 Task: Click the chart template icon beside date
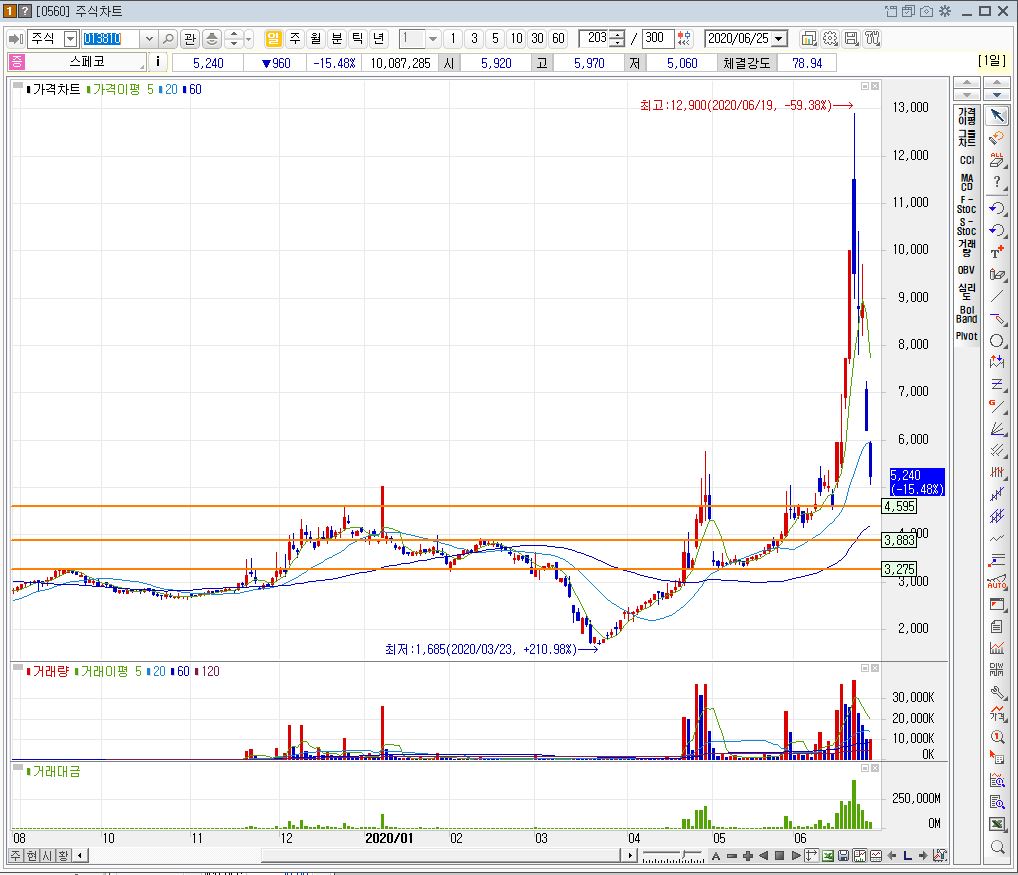coord(808,39)
